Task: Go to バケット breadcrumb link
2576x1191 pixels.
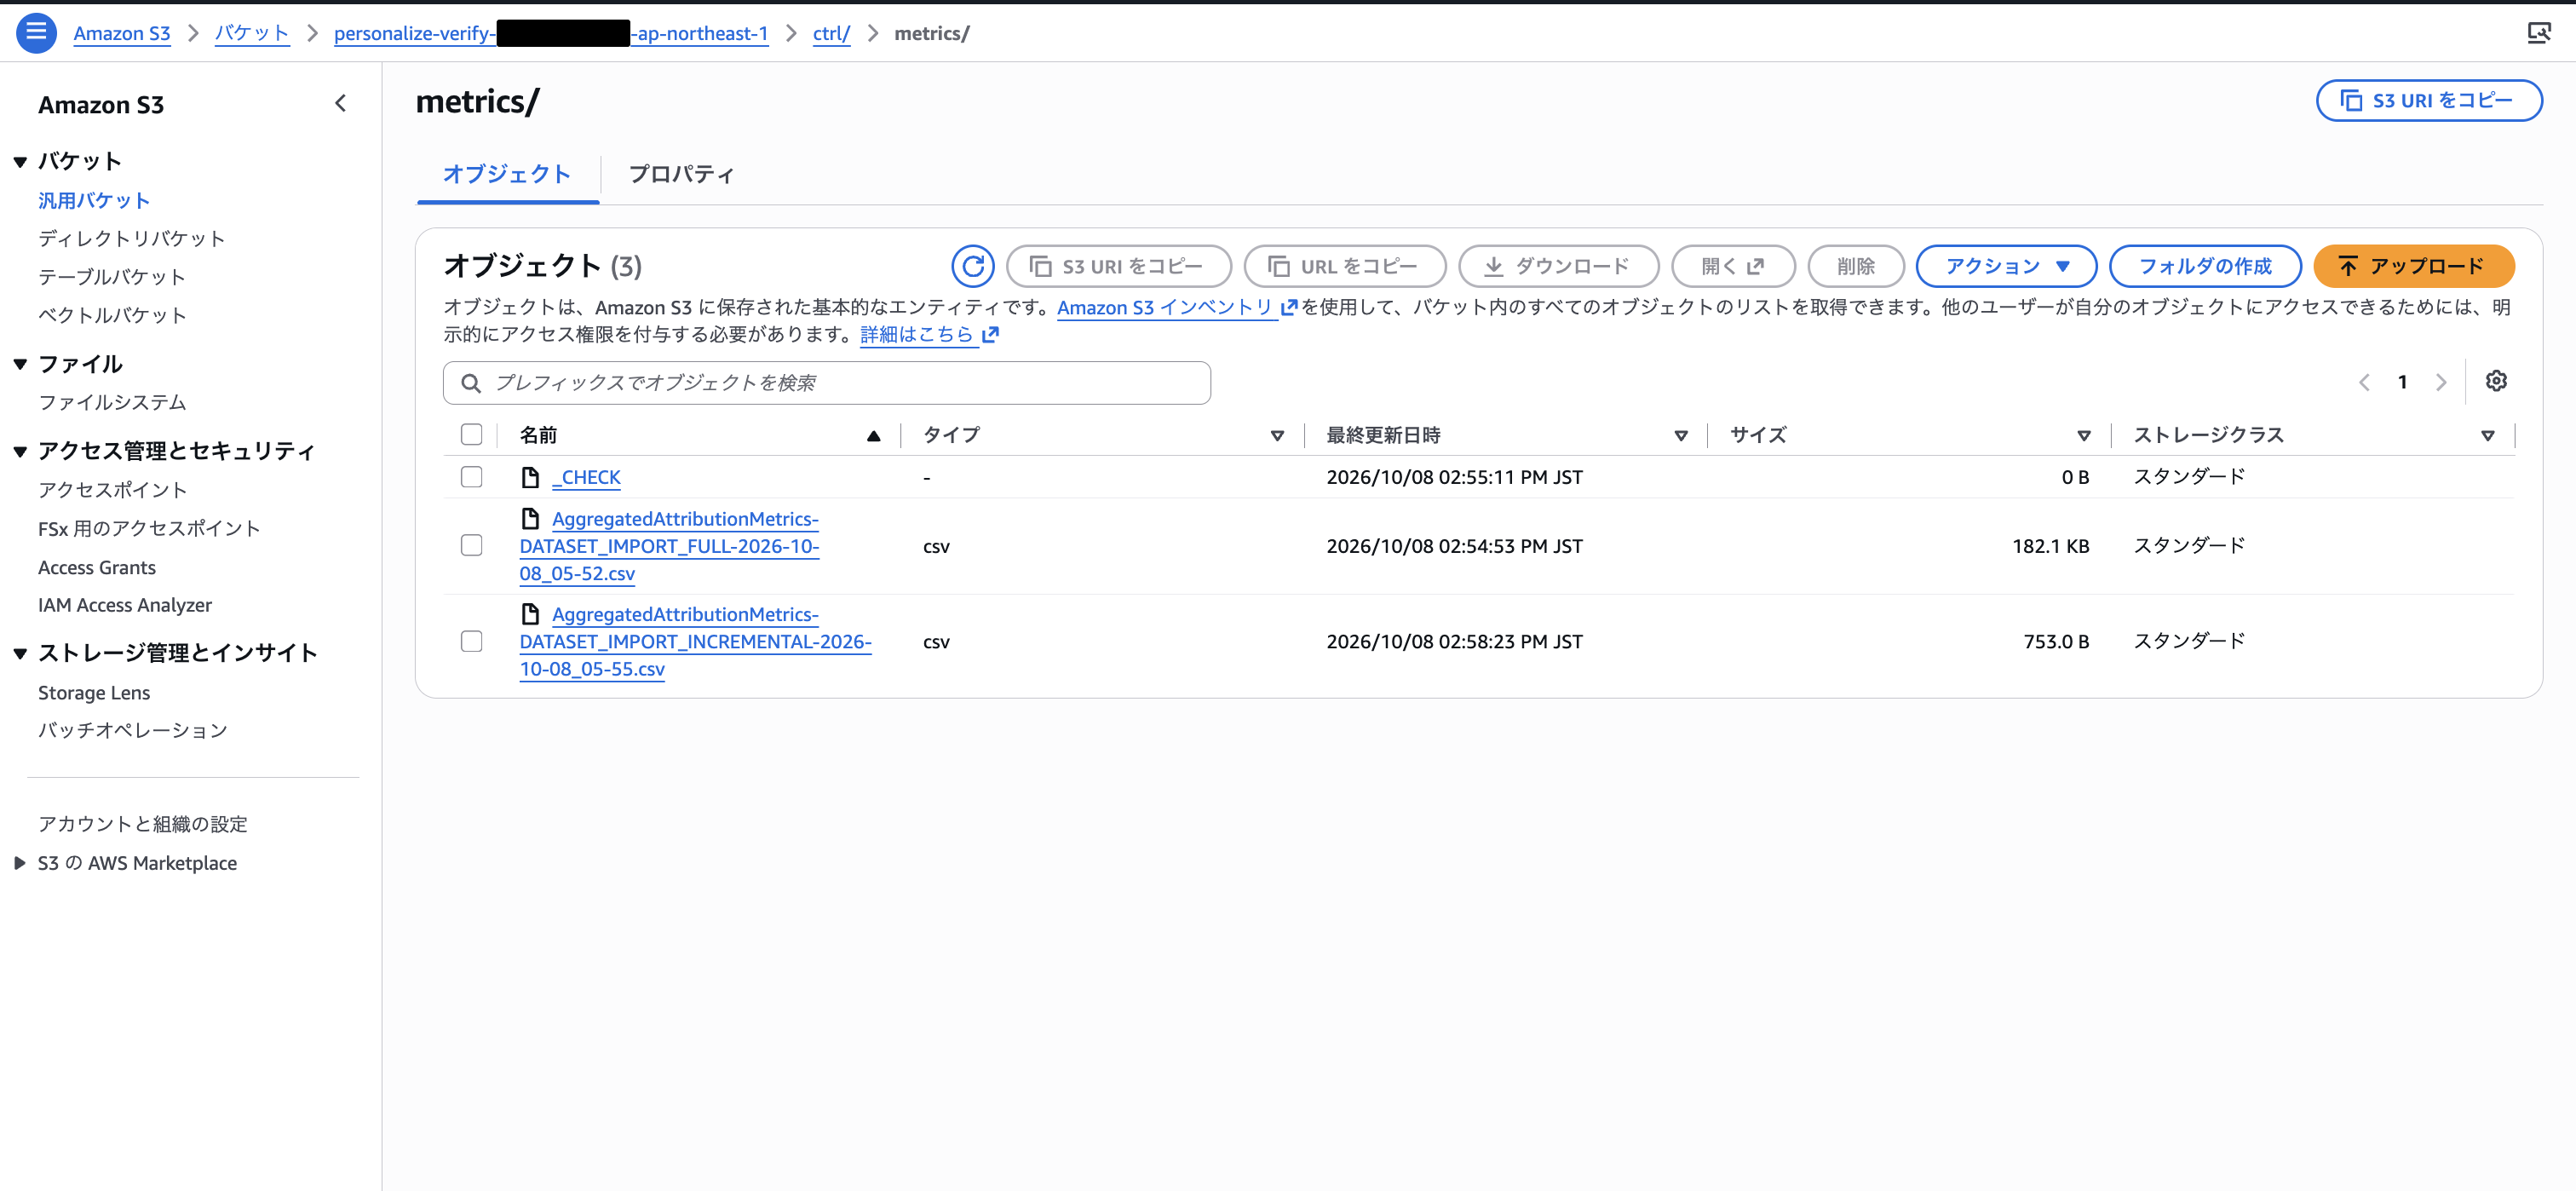Action: [252, 33]
